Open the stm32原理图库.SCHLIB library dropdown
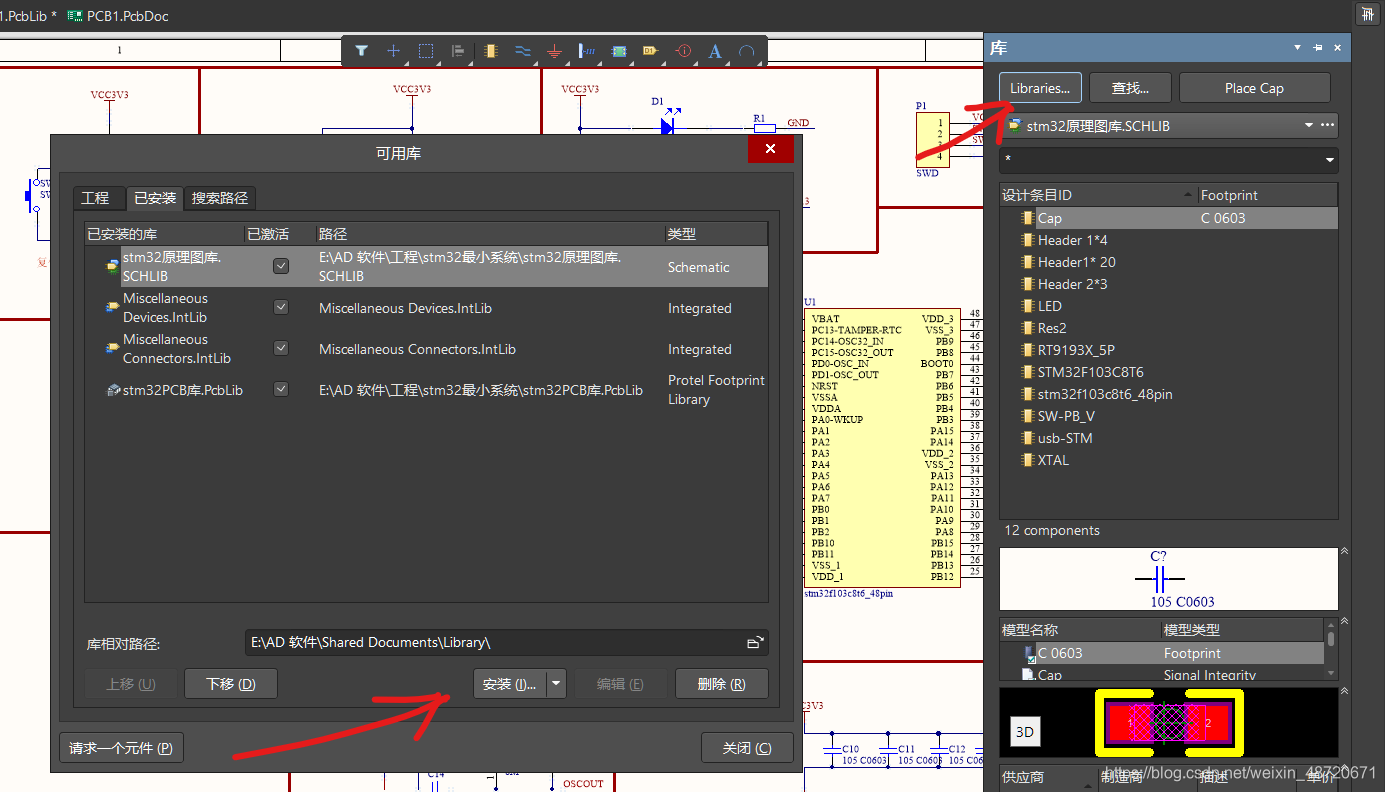The image size is (1385, 792). point(1308,126)
